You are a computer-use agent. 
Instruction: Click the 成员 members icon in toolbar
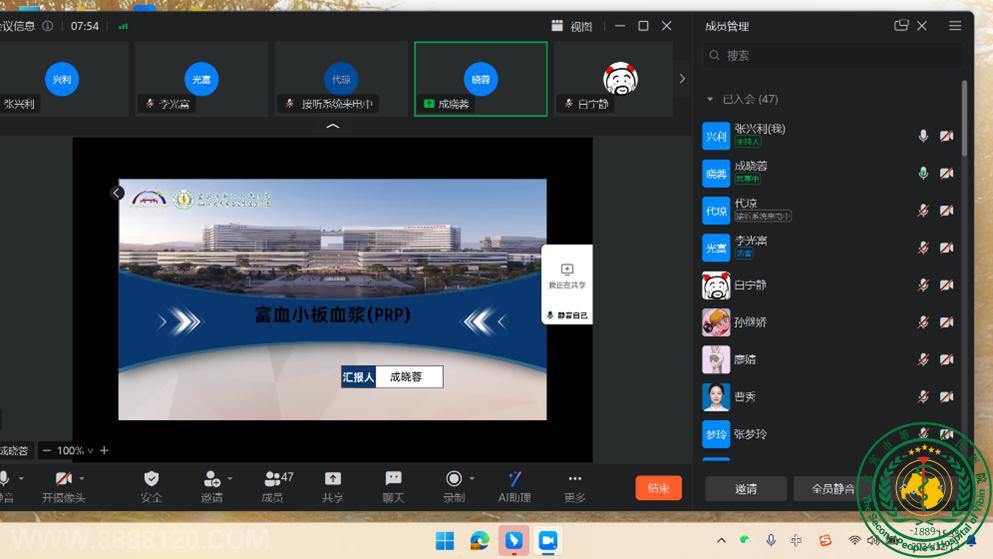(273, 480)
